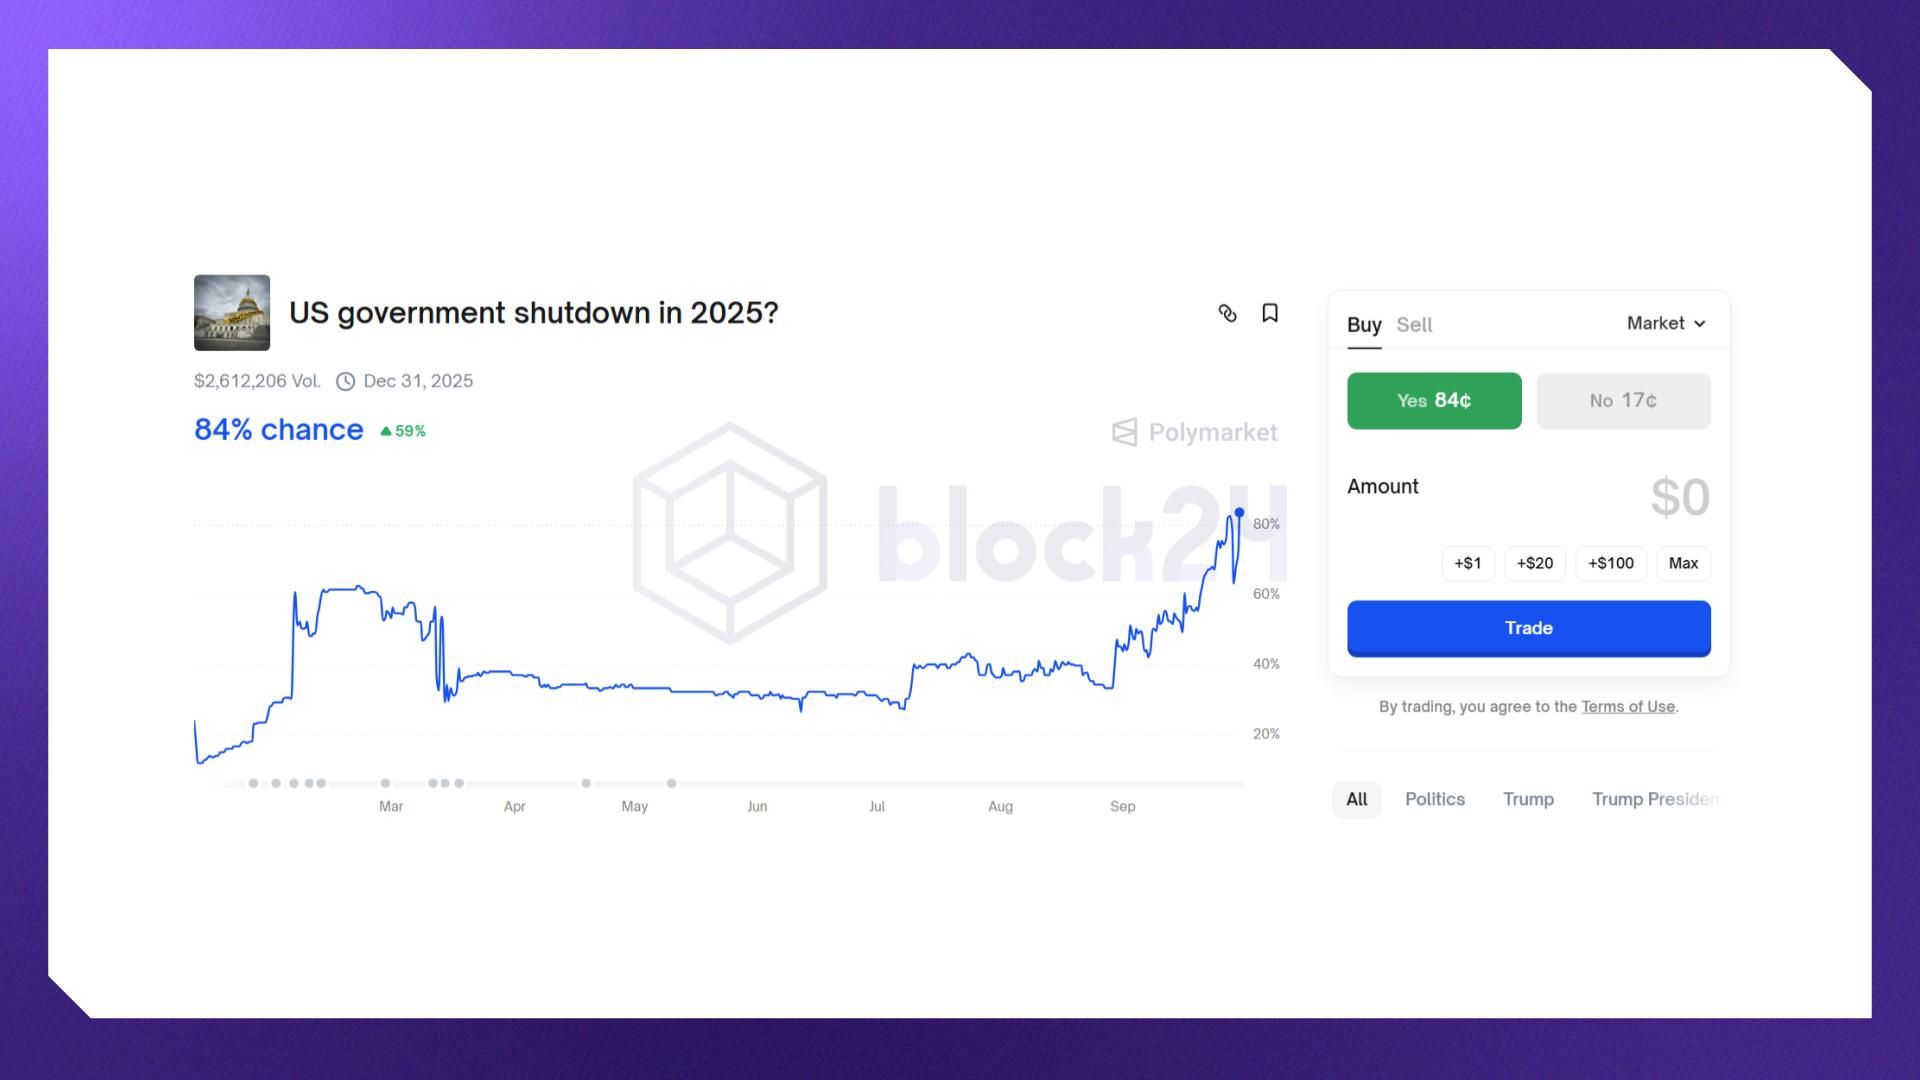Switch to the Sell tab

click(1414, 325)
